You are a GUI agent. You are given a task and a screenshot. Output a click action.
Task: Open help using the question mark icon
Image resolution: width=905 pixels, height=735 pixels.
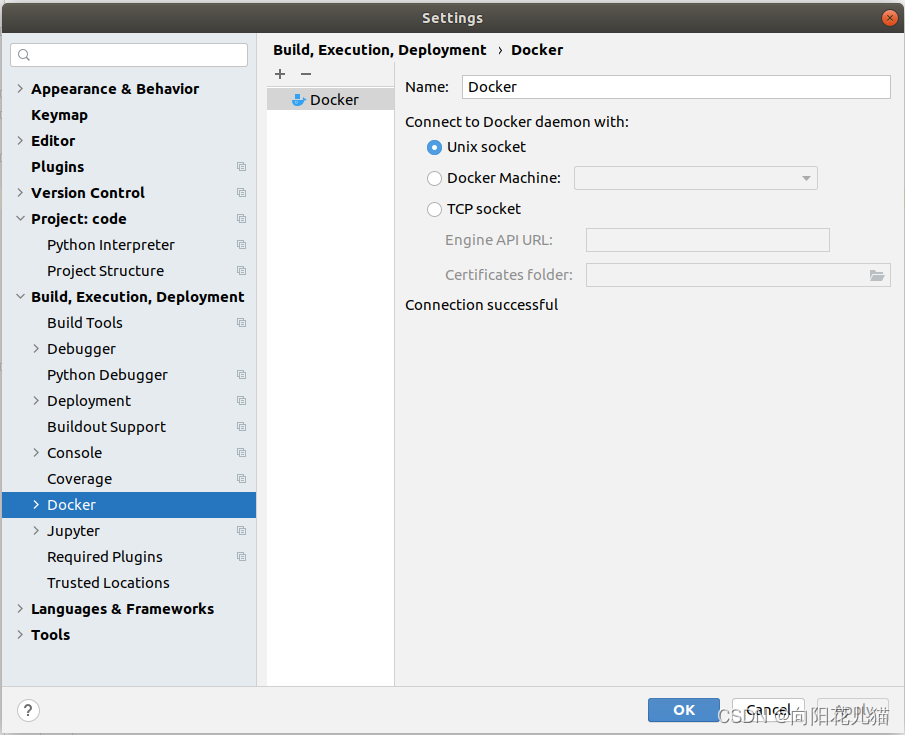click(x=27, y=710)
